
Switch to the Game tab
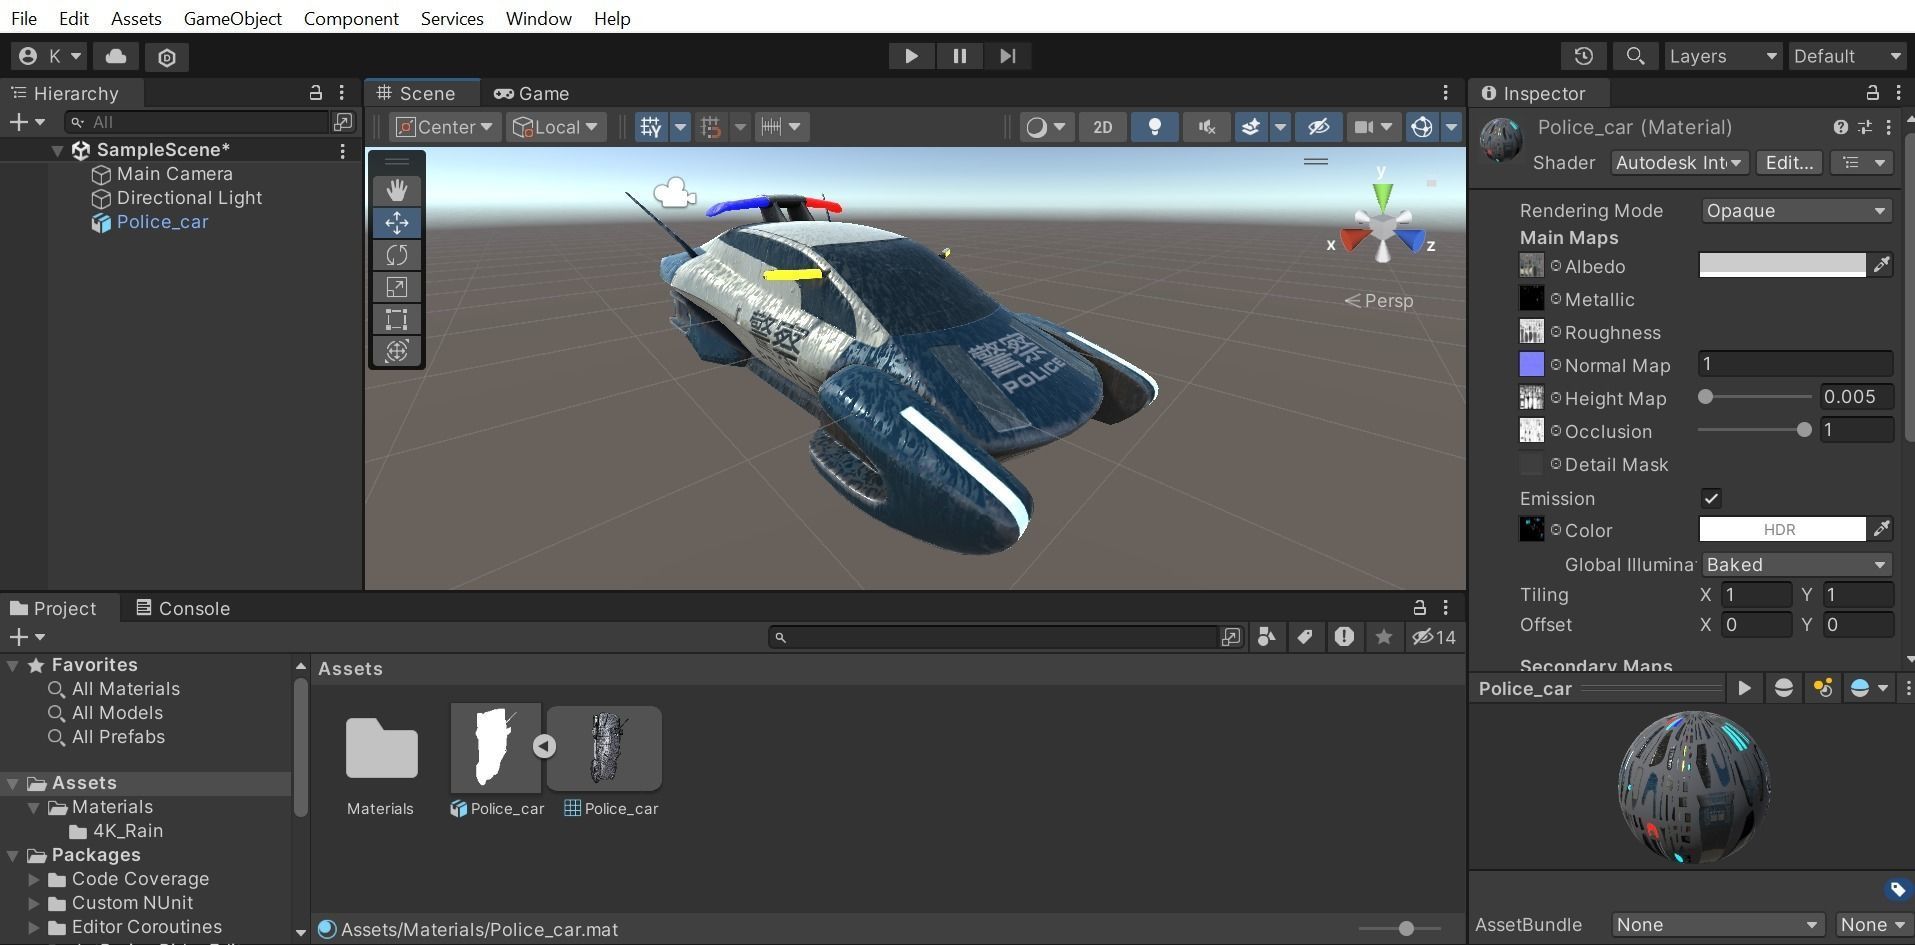(531, 93)
